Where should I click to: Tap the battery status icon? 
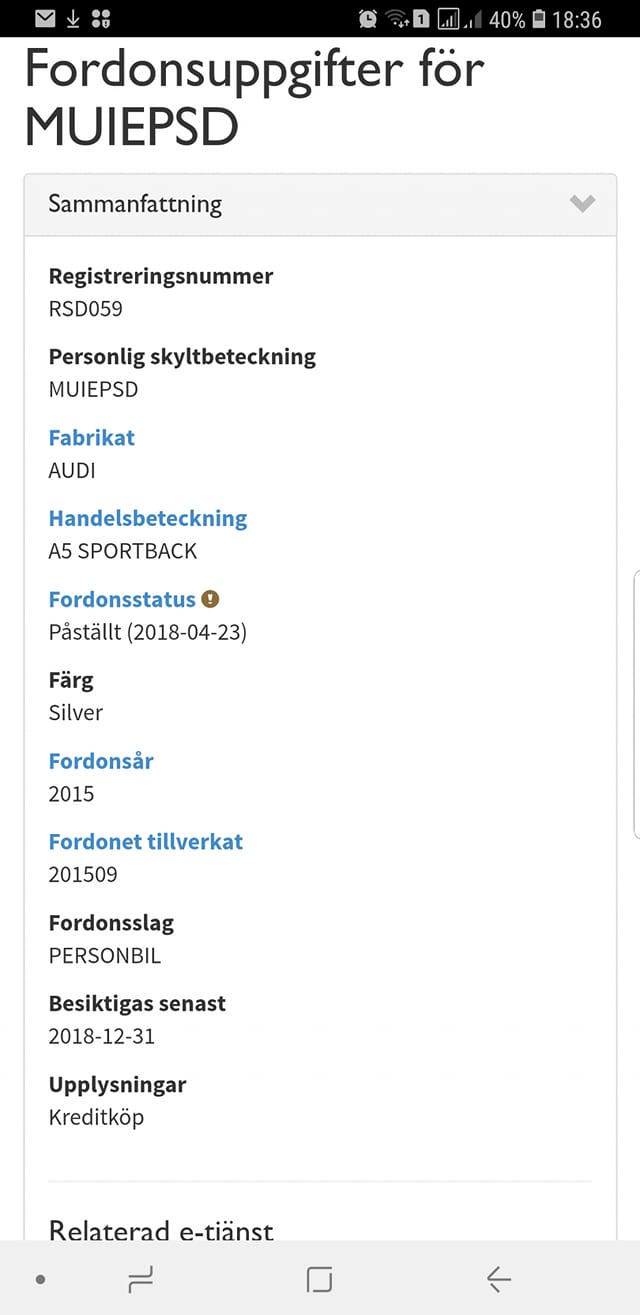(x=540, y=19)
